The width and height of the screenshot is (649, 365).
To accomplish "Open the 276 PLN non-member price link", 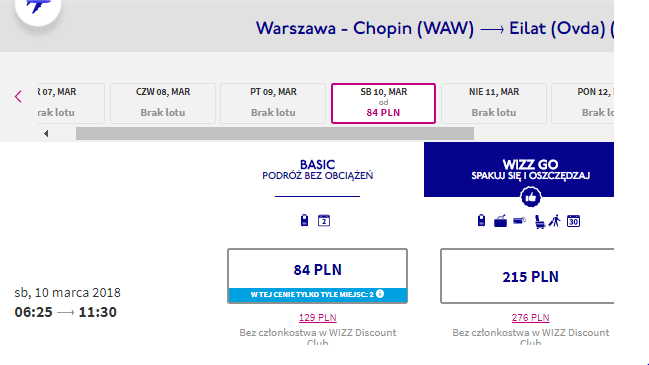I will [530, 317].
